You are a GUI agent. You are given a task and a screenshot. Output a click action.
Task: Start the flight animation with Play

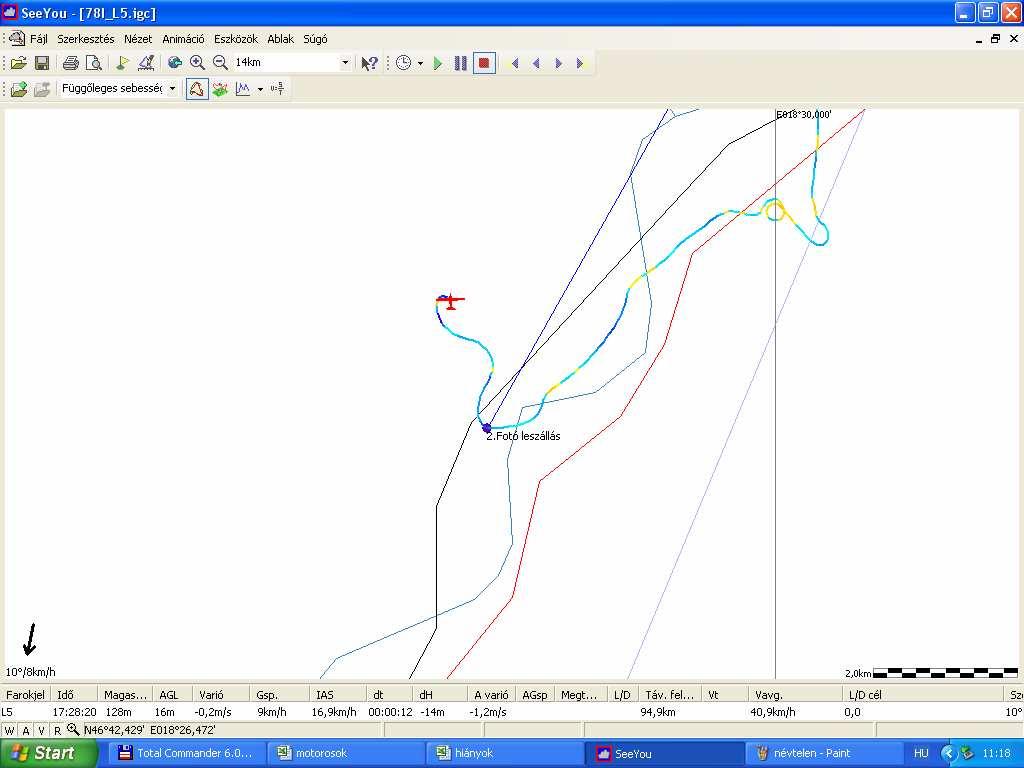(x=438, y=63)
